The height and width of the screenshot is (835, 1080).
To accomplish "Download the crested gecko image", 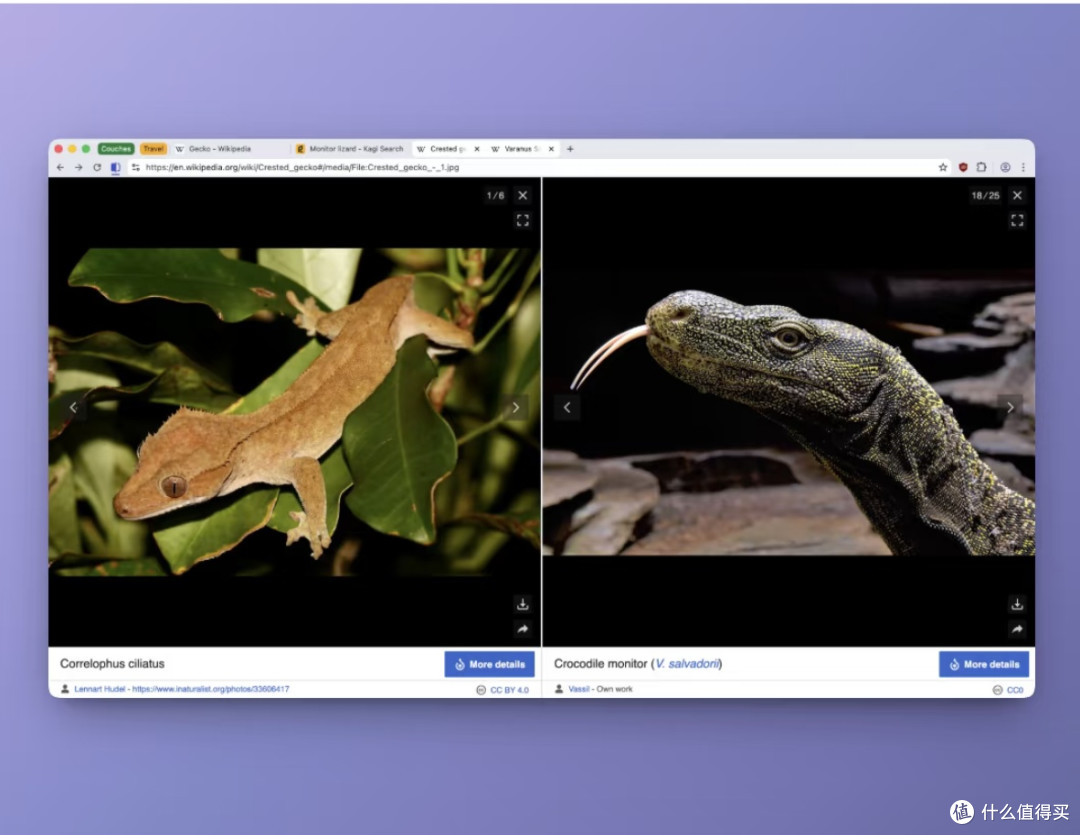I will (523, 604).
